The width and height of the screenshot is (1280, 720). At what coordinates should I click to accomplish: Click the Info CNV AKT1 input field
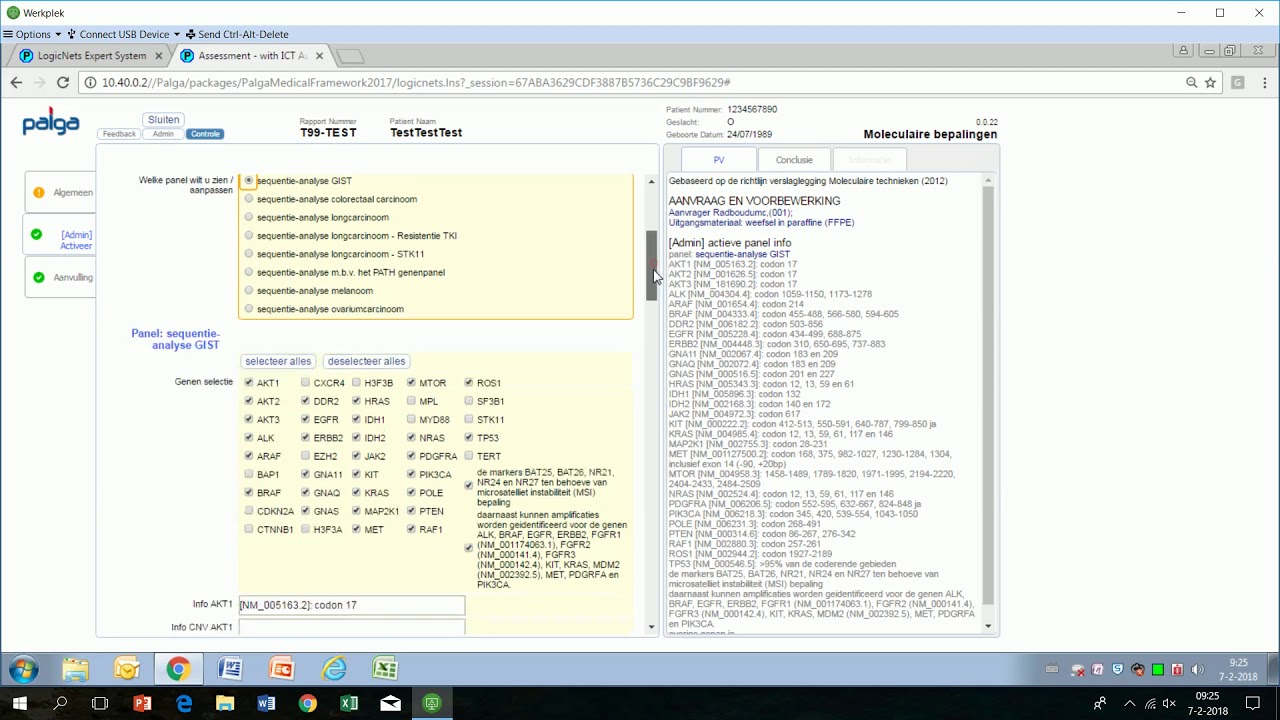[352, 627]
